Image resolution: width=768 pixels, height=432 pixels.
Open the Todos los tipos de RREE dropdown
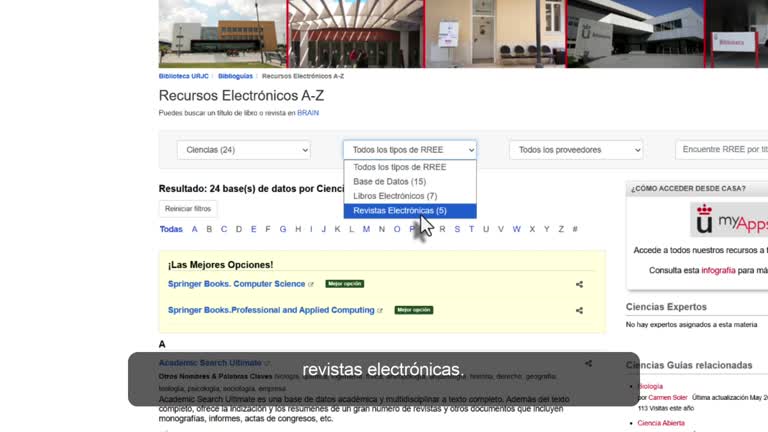[x=410, y=150]
